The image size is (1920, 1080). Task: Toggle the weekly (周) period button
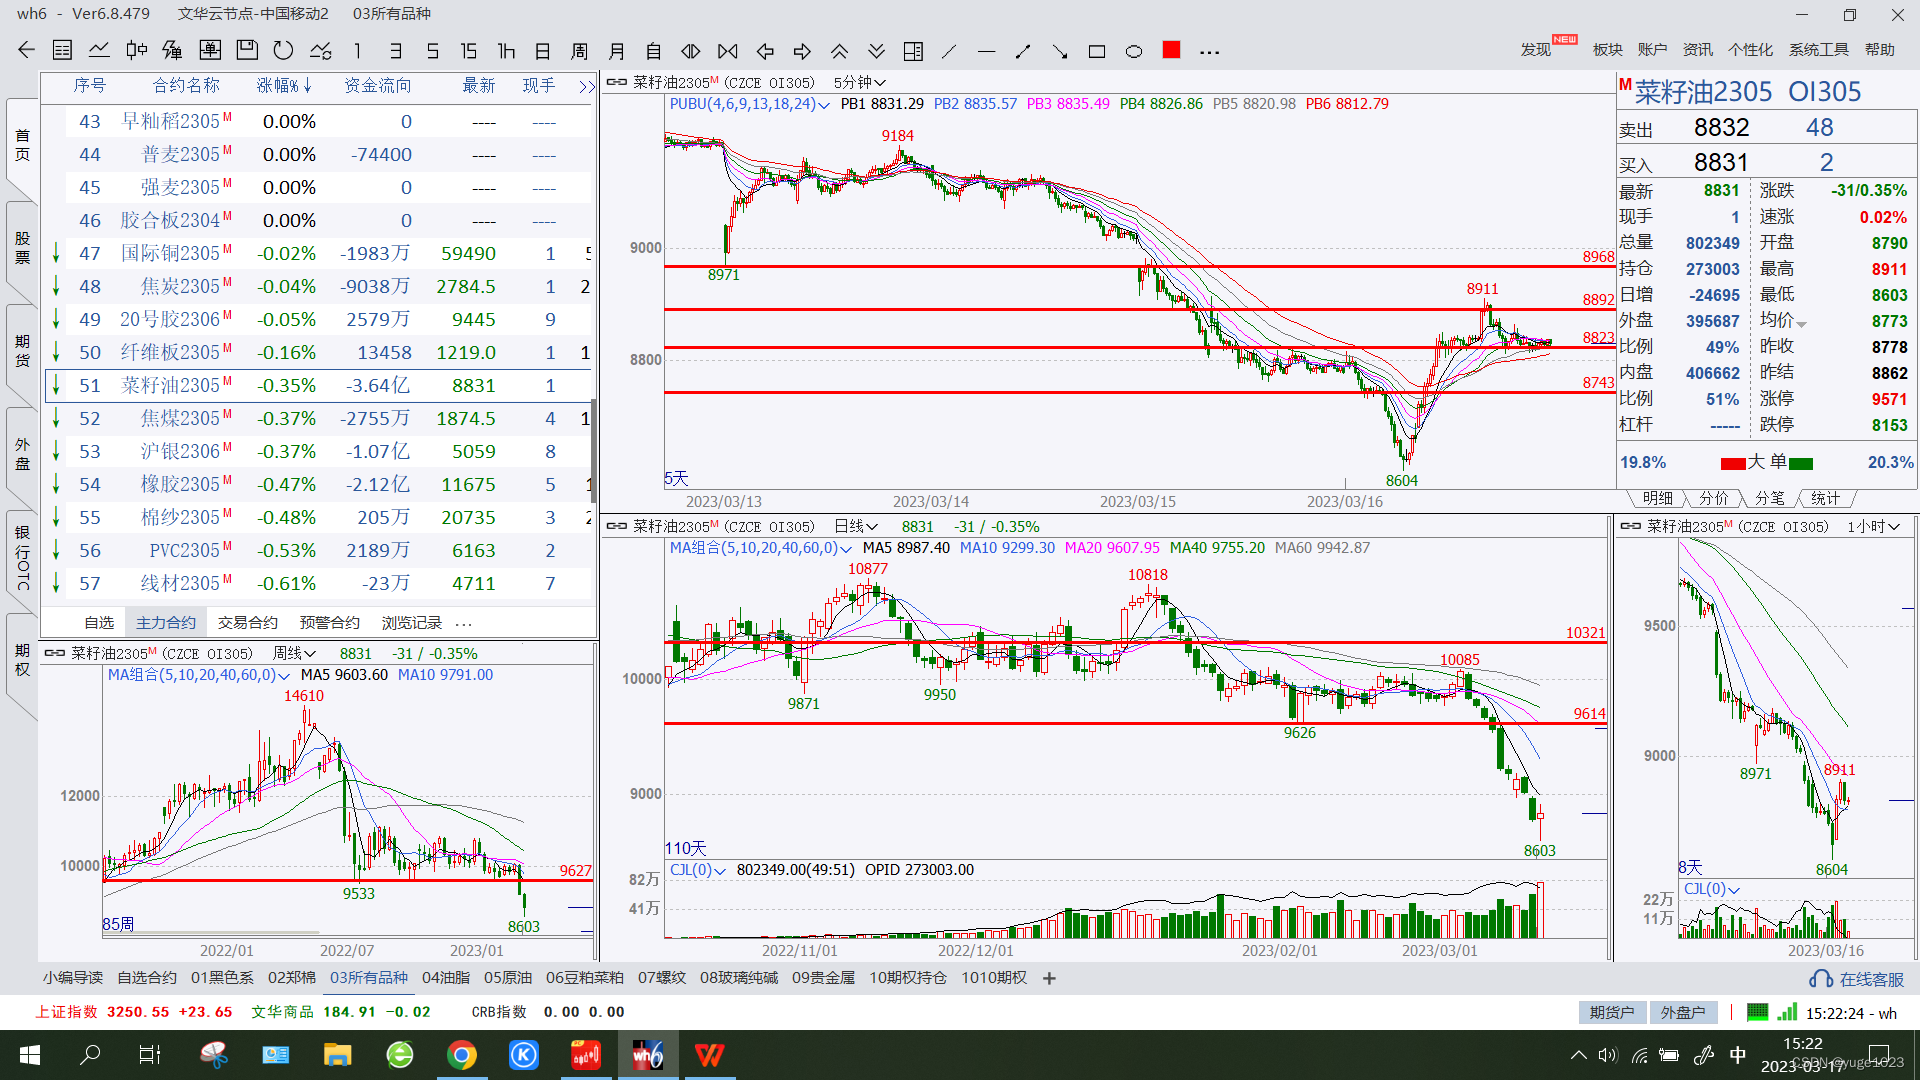tap(580, 51)
